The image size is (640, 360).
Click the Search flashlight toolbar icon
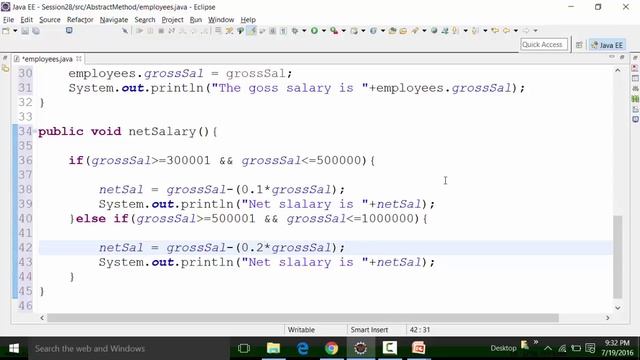(x=415, y=31)
